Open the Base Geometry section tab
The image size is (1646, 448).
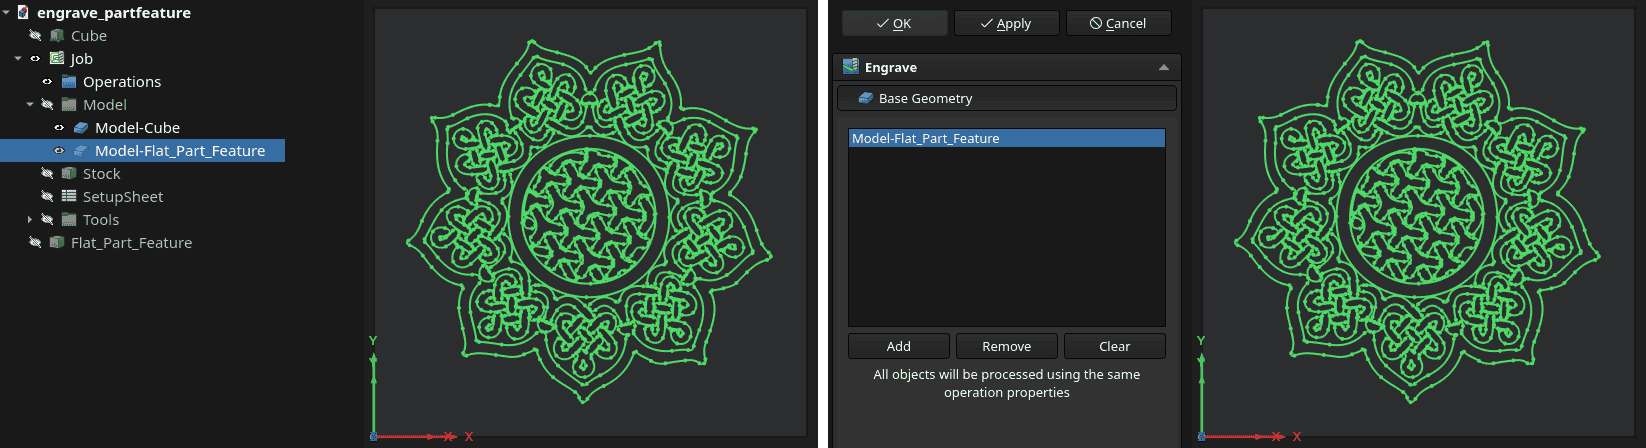(x=1007, y=98)
